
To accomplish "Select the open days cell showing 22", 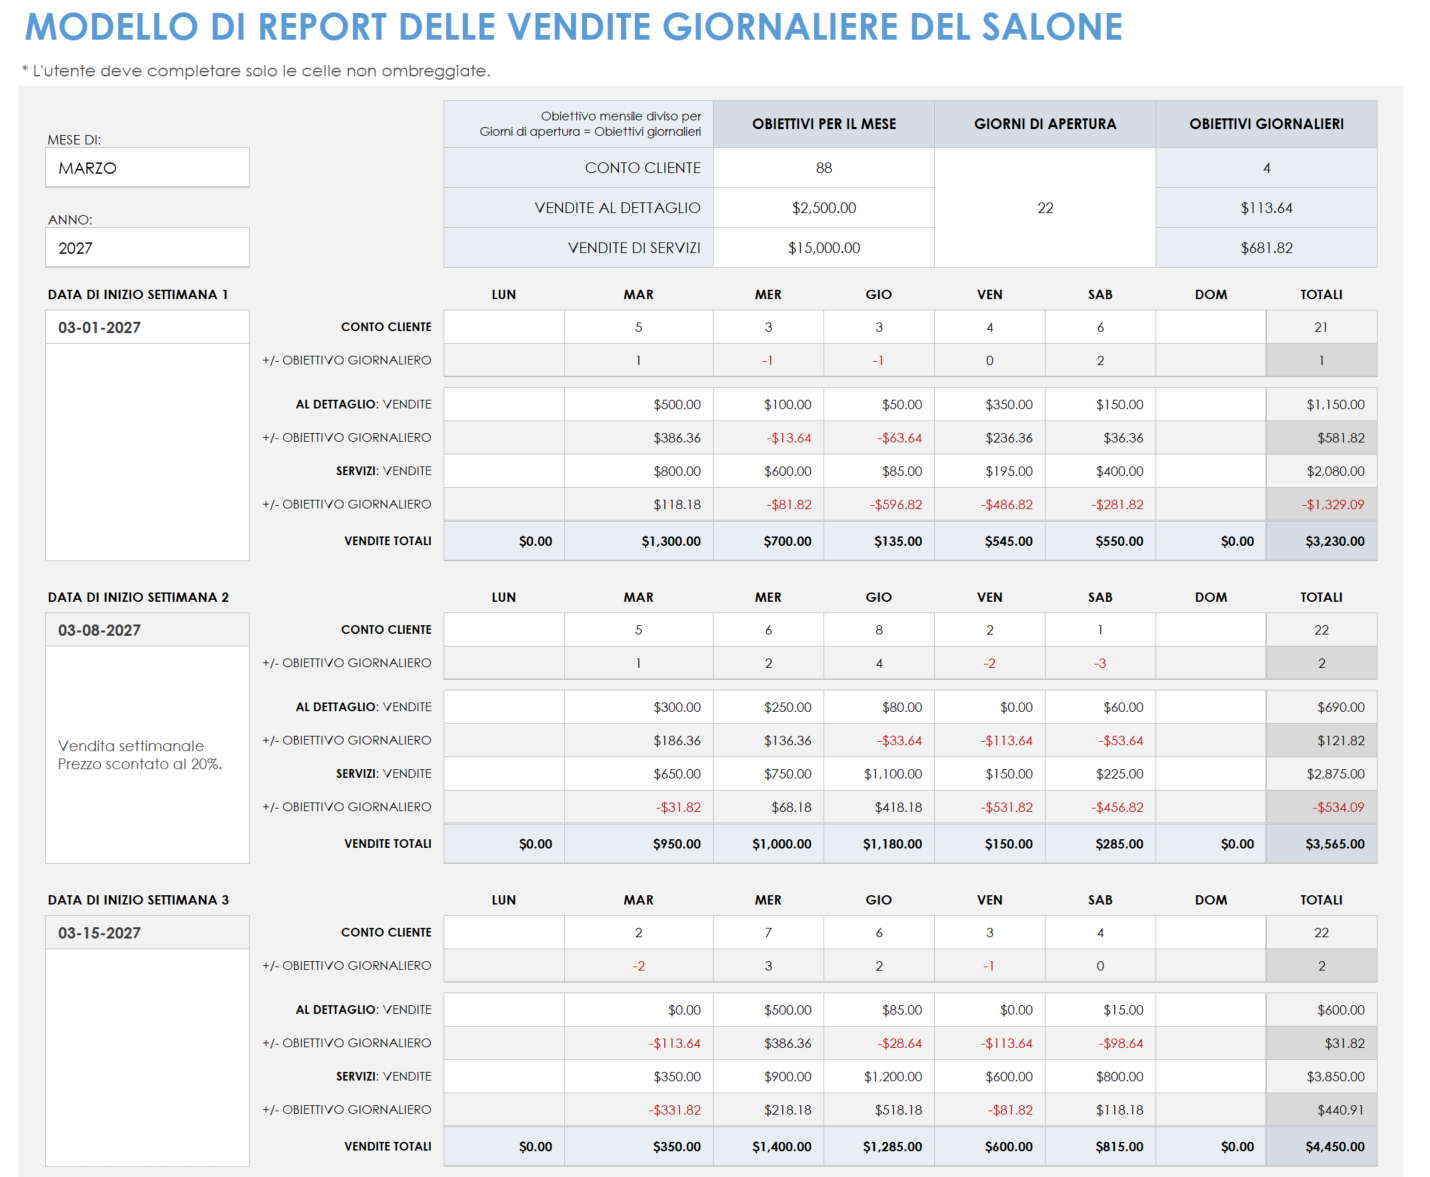I will [1045, 208].
